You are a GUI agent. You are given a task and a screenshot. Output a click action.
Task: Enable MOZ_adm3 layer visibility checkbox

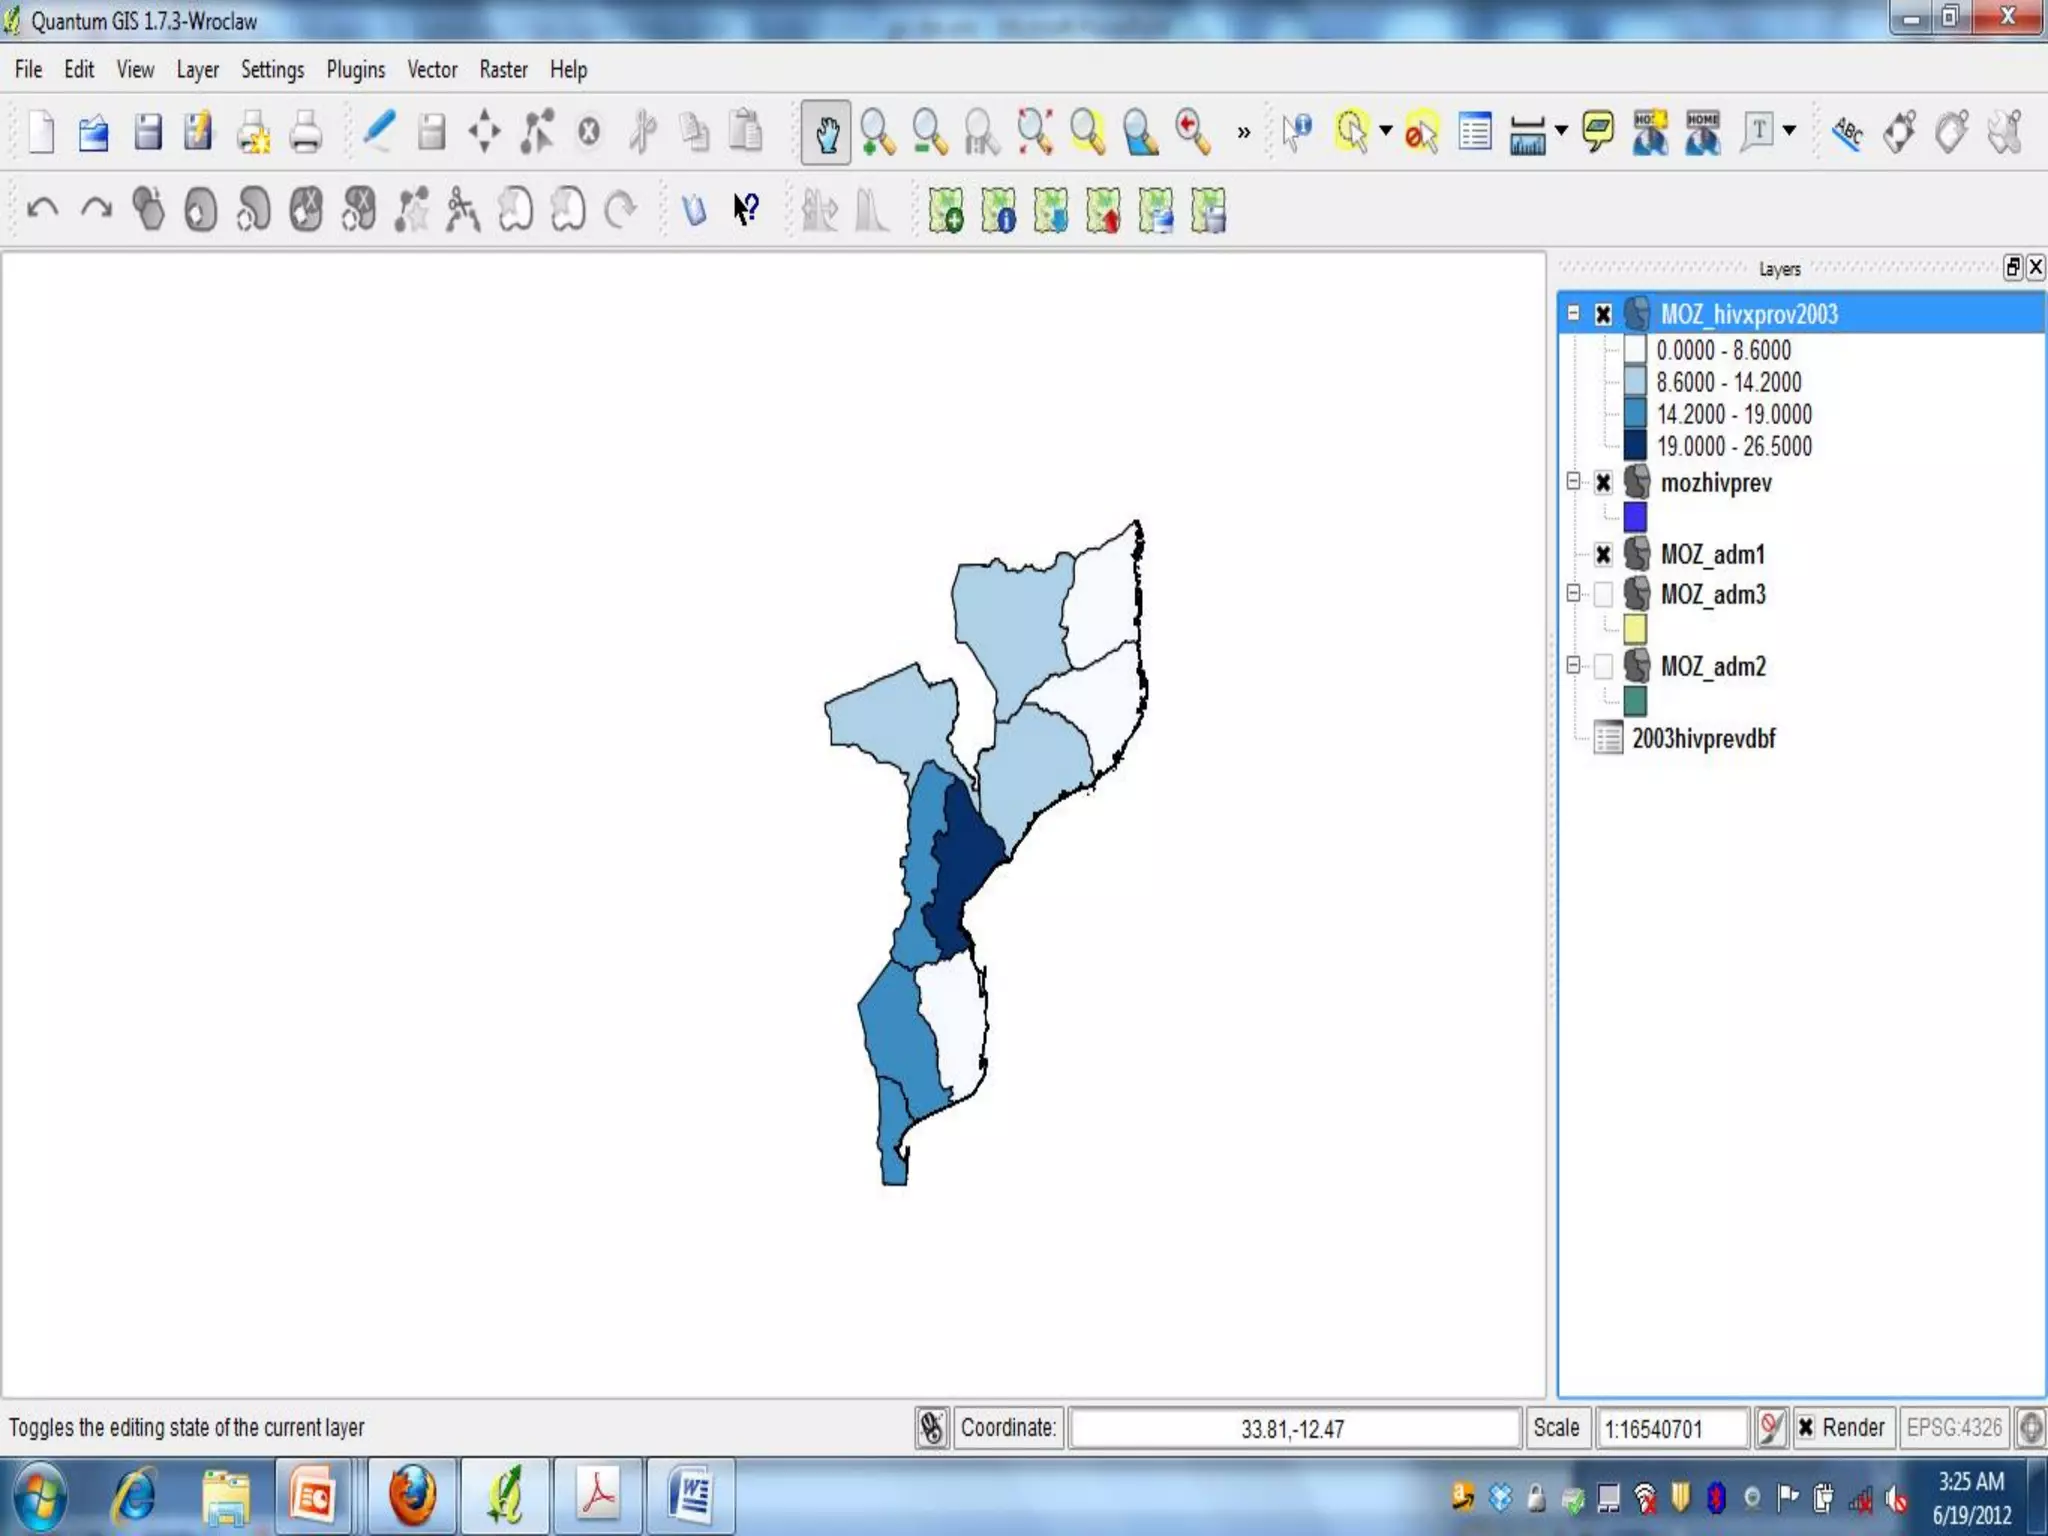click(x=1603, y=595)
